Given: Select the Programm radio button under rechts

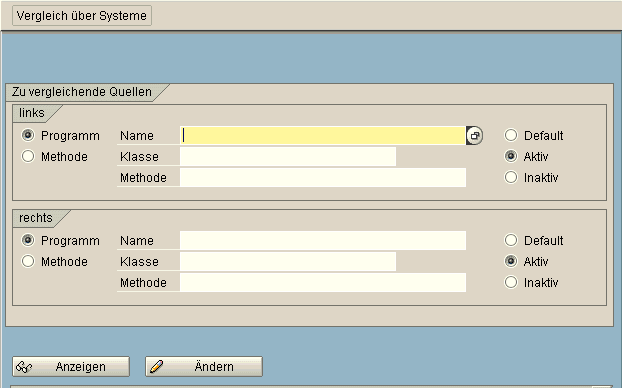Looking at the screenshot, I should coord(28,240).
